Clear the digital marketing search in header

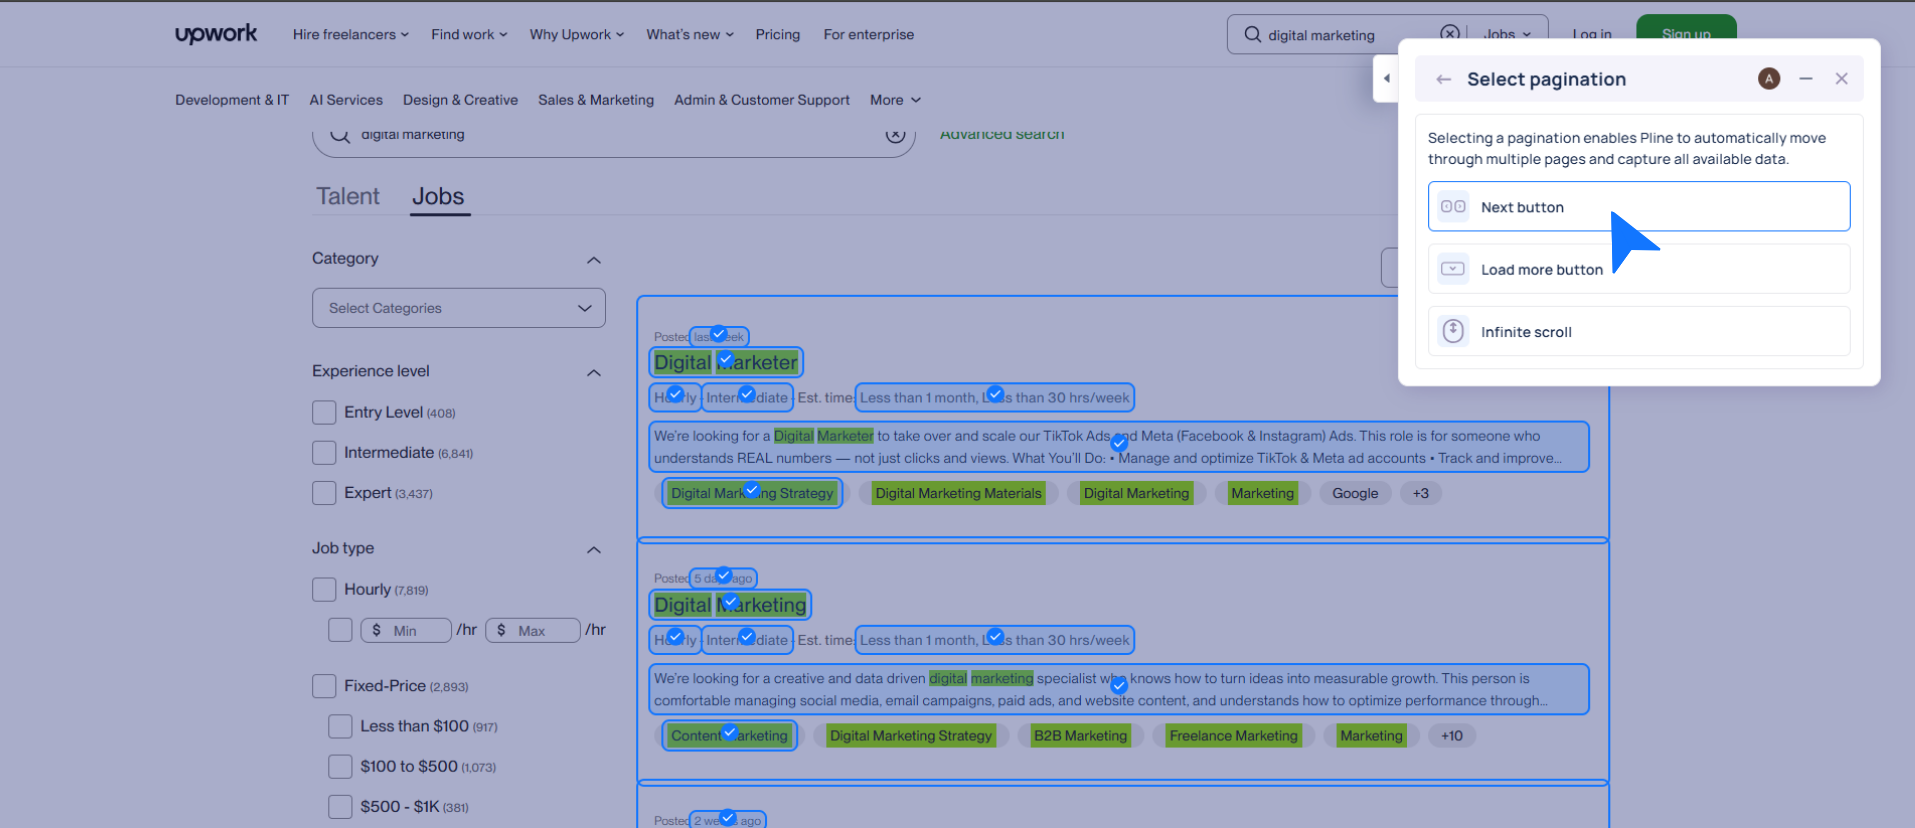pos(1449,33)
